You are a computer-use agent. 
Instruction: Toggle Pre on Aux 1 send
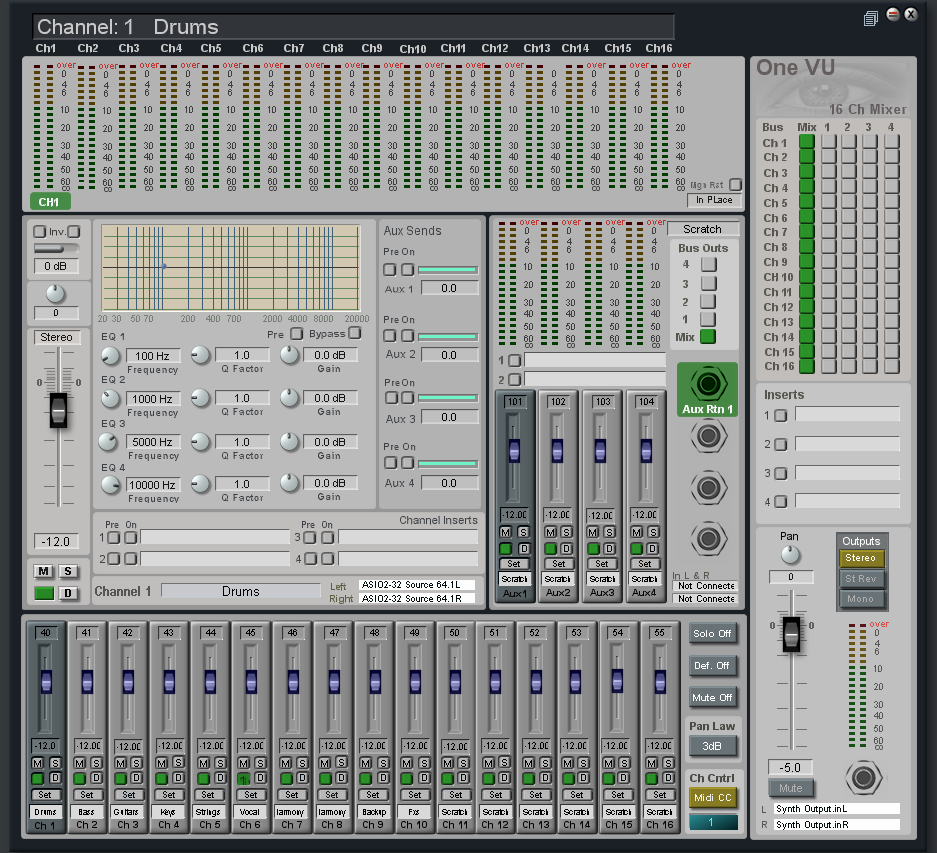389,270
